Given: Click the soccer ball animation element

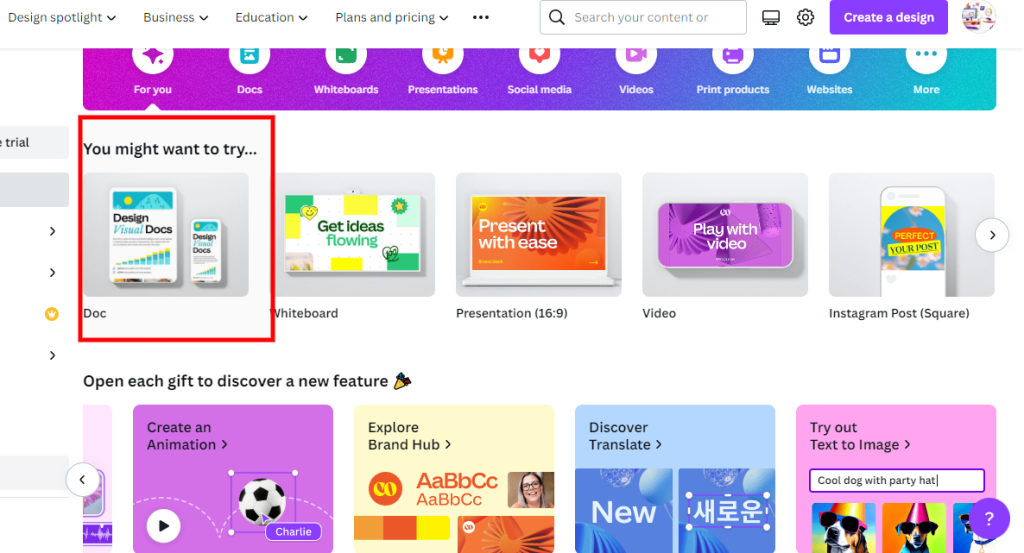Looking at the screenshot, I should point(261,501).
